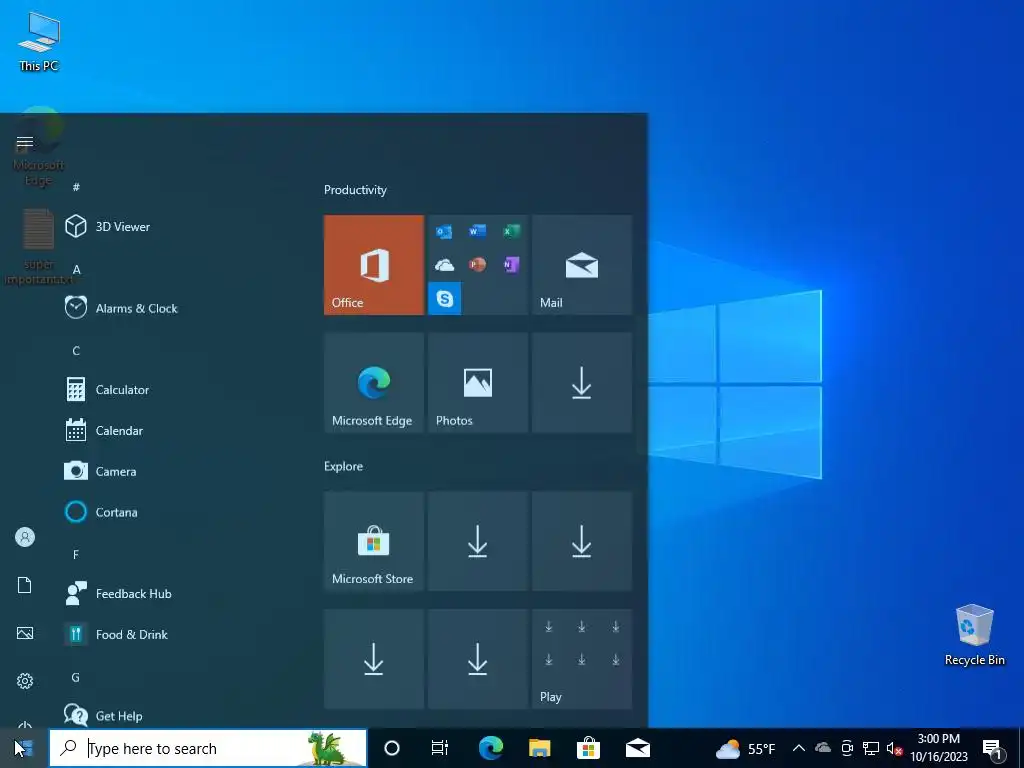Open weather widget showing 55°F
The image size is (1024, 768).
tap(746, 748)
